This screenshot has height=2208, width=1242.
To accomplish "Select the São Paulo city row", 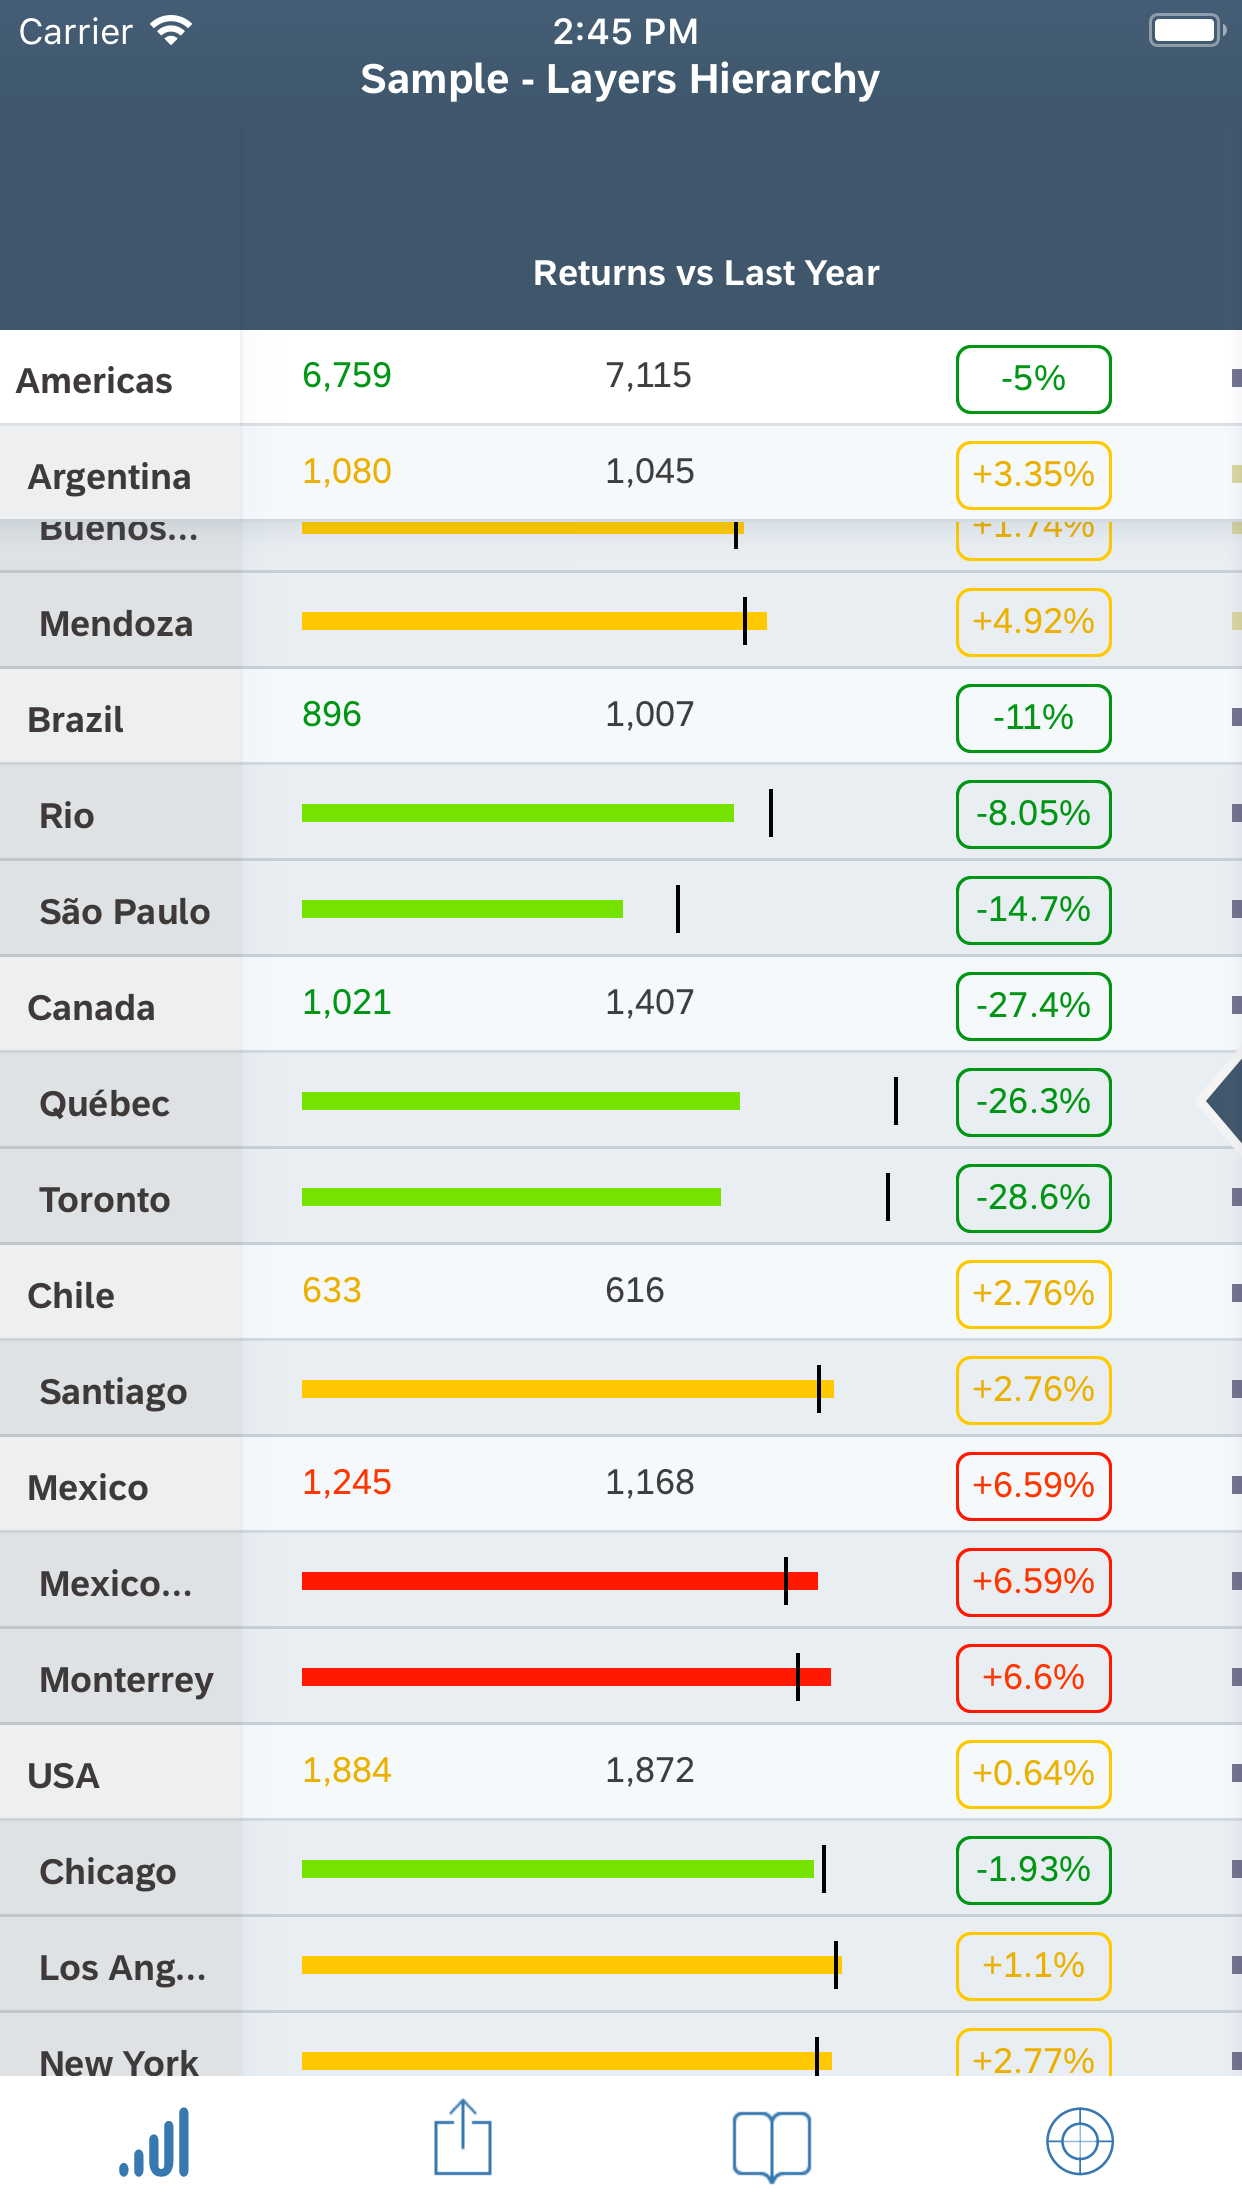I will pos(125,912).
